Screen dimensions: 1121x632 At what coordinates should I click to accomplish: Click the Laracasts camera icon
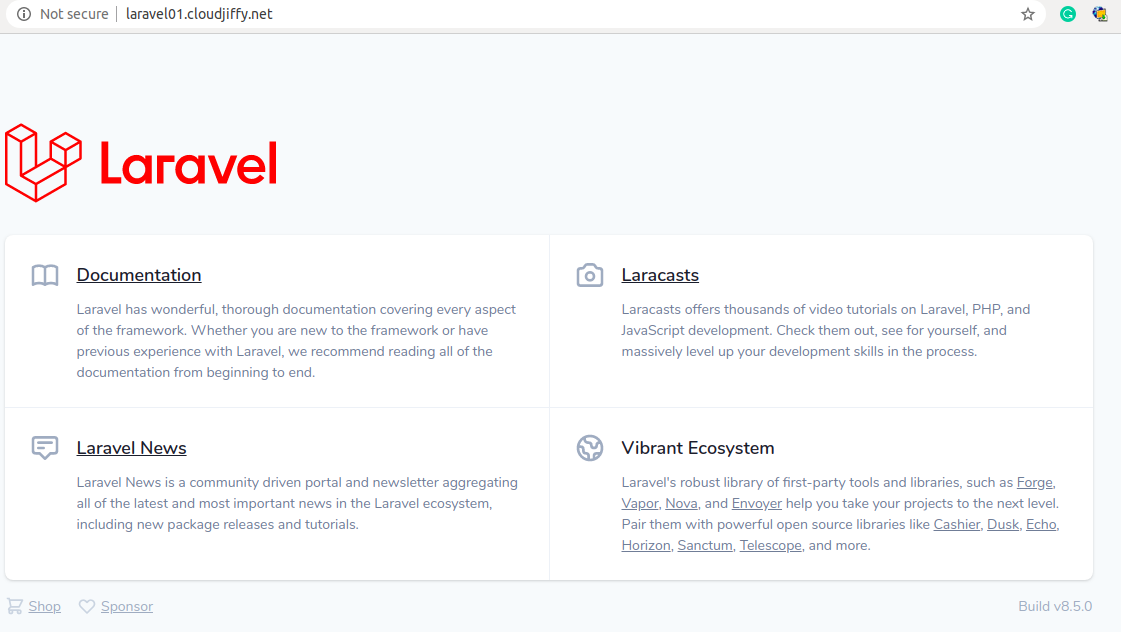click(590, 275)
